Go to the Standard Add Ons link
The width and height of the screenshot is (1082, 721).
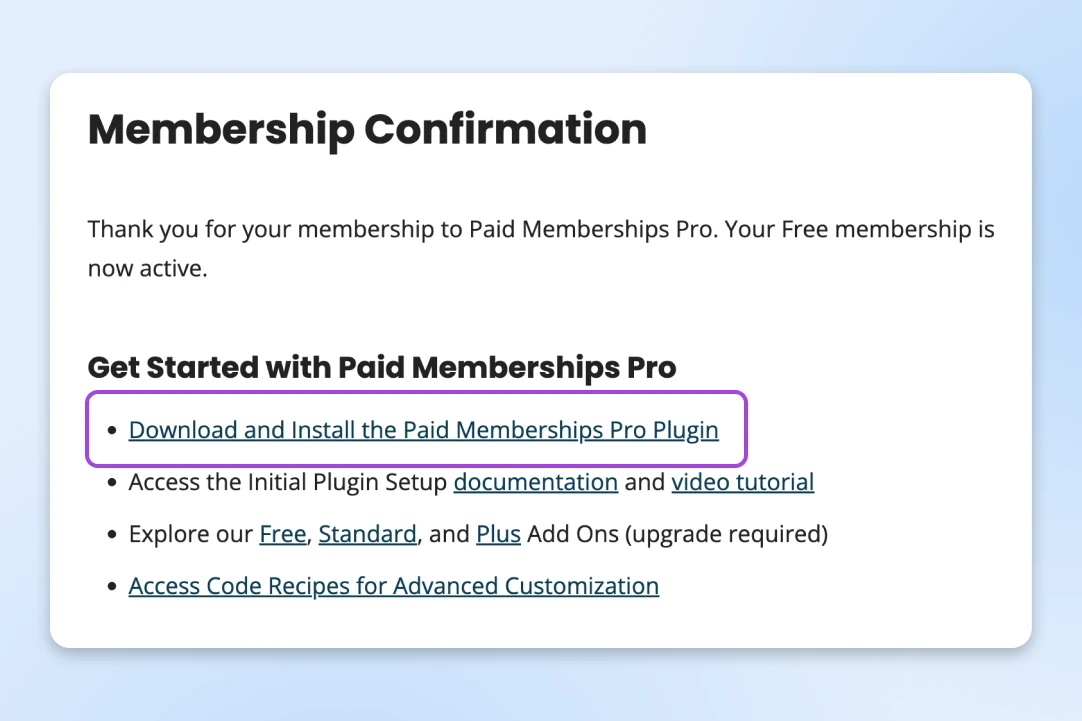click(x=367, y=534)
